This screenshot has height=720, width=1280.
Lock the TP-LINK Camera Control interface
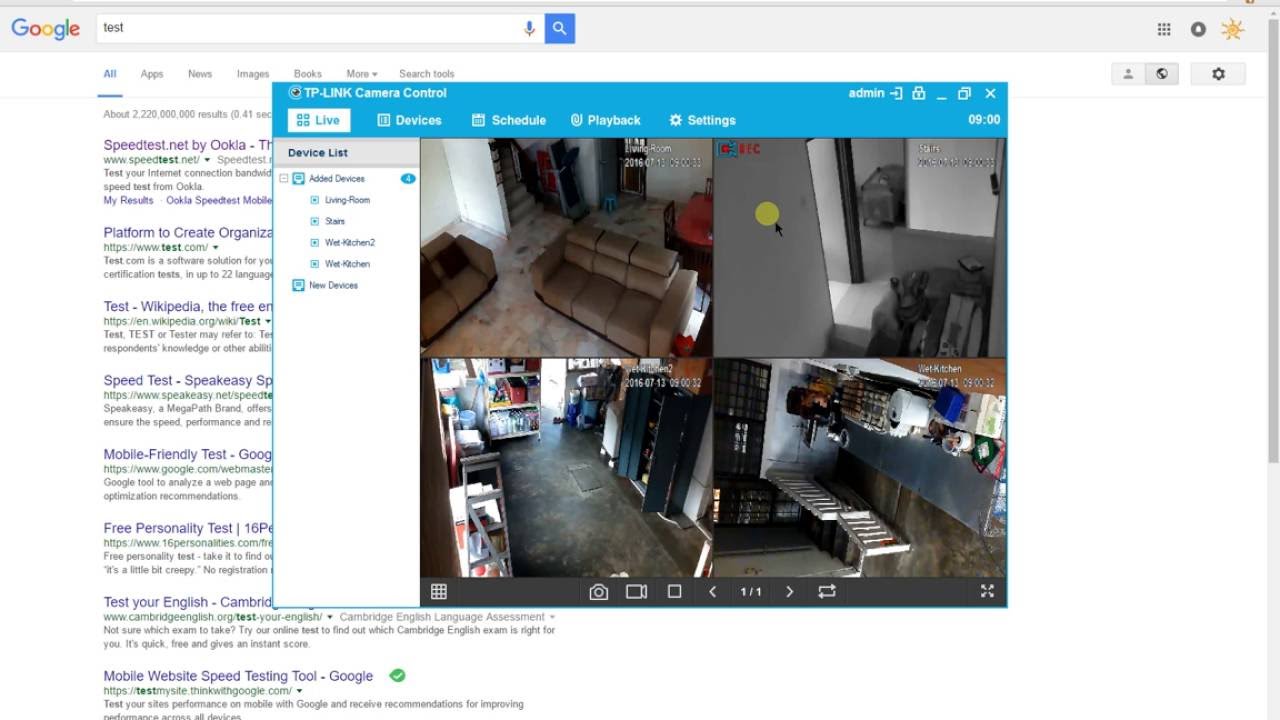pos(918,93)
